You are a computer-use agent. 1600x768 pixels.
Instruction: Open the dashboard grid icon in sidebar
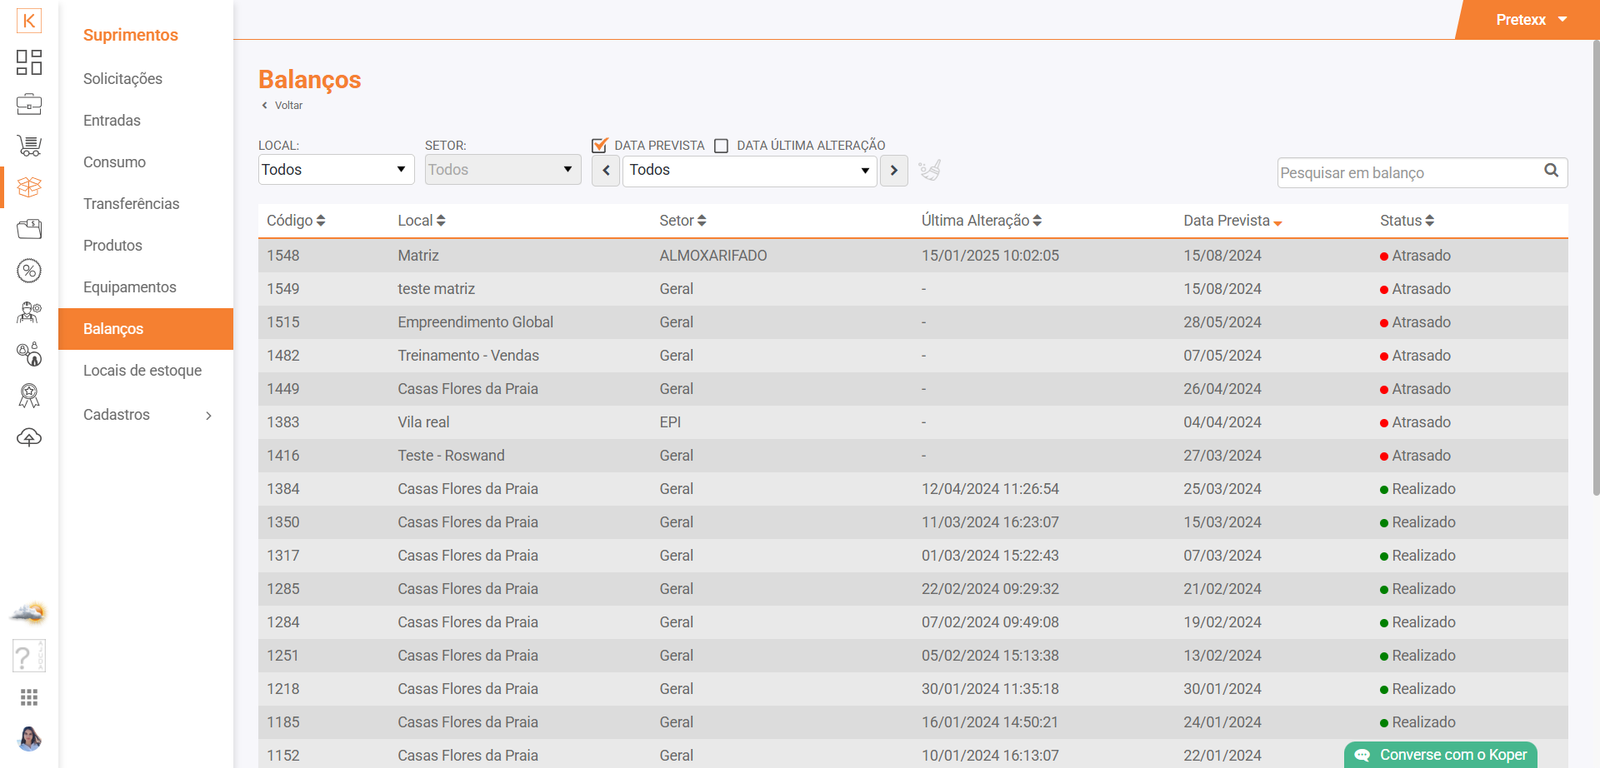point(29,62)
